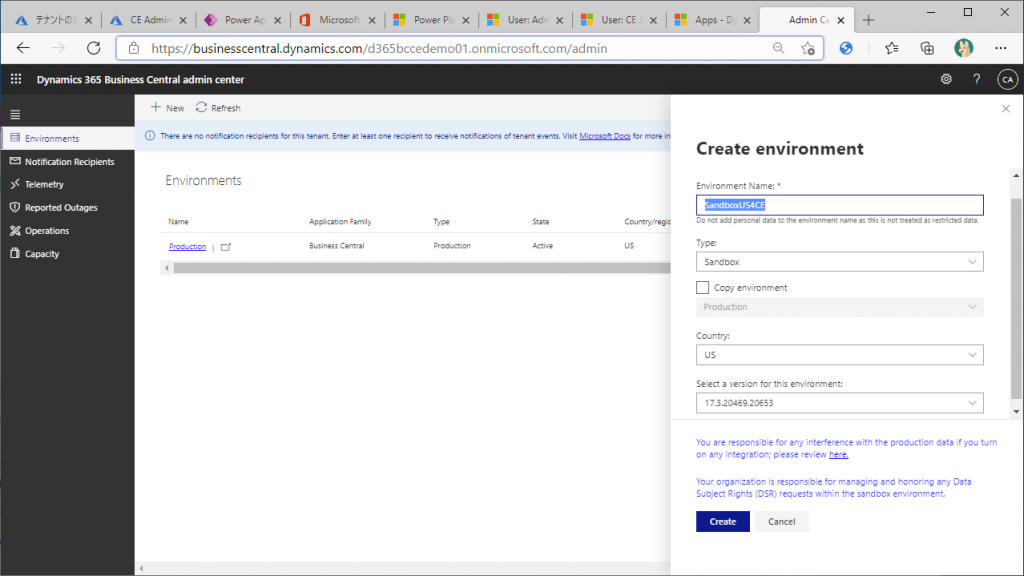Close the Power Apps browser tab

point(278,20)
